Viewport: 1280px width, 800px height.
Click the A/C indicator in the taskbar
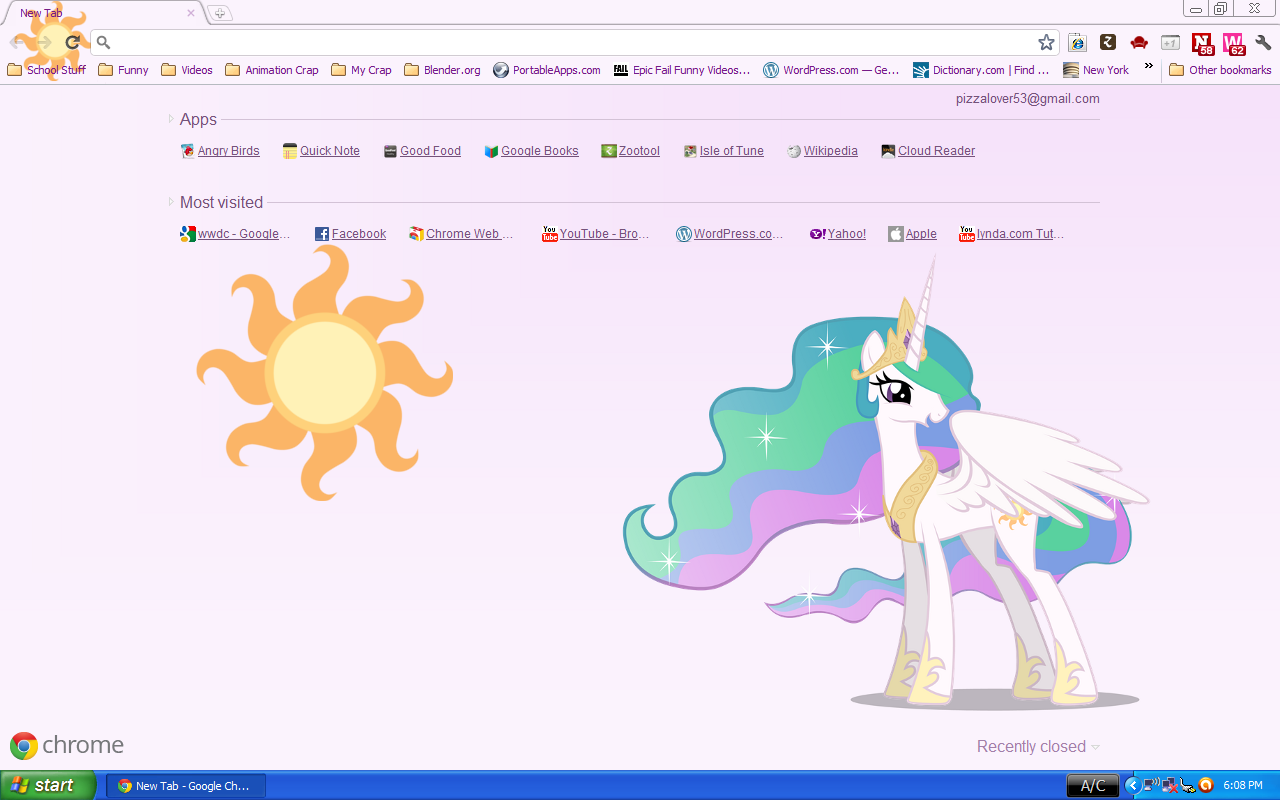[1093, 786]
